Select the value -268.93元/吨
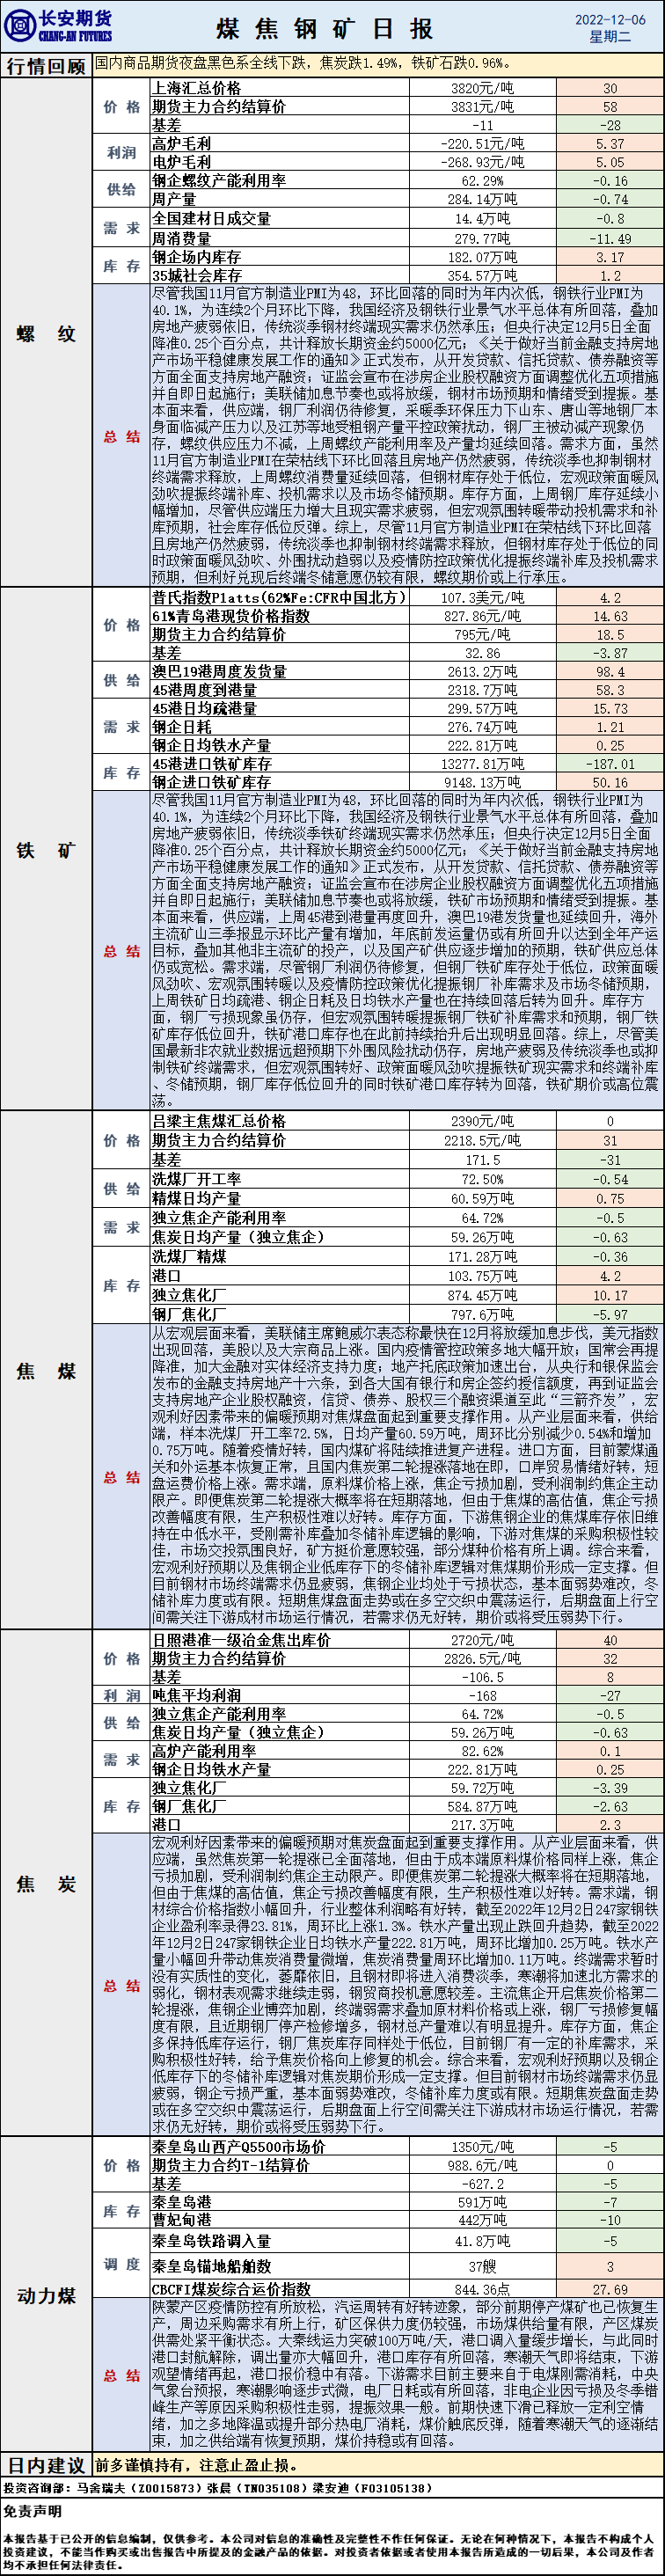This screenshot has height=2576, width=665. point(482,161)
